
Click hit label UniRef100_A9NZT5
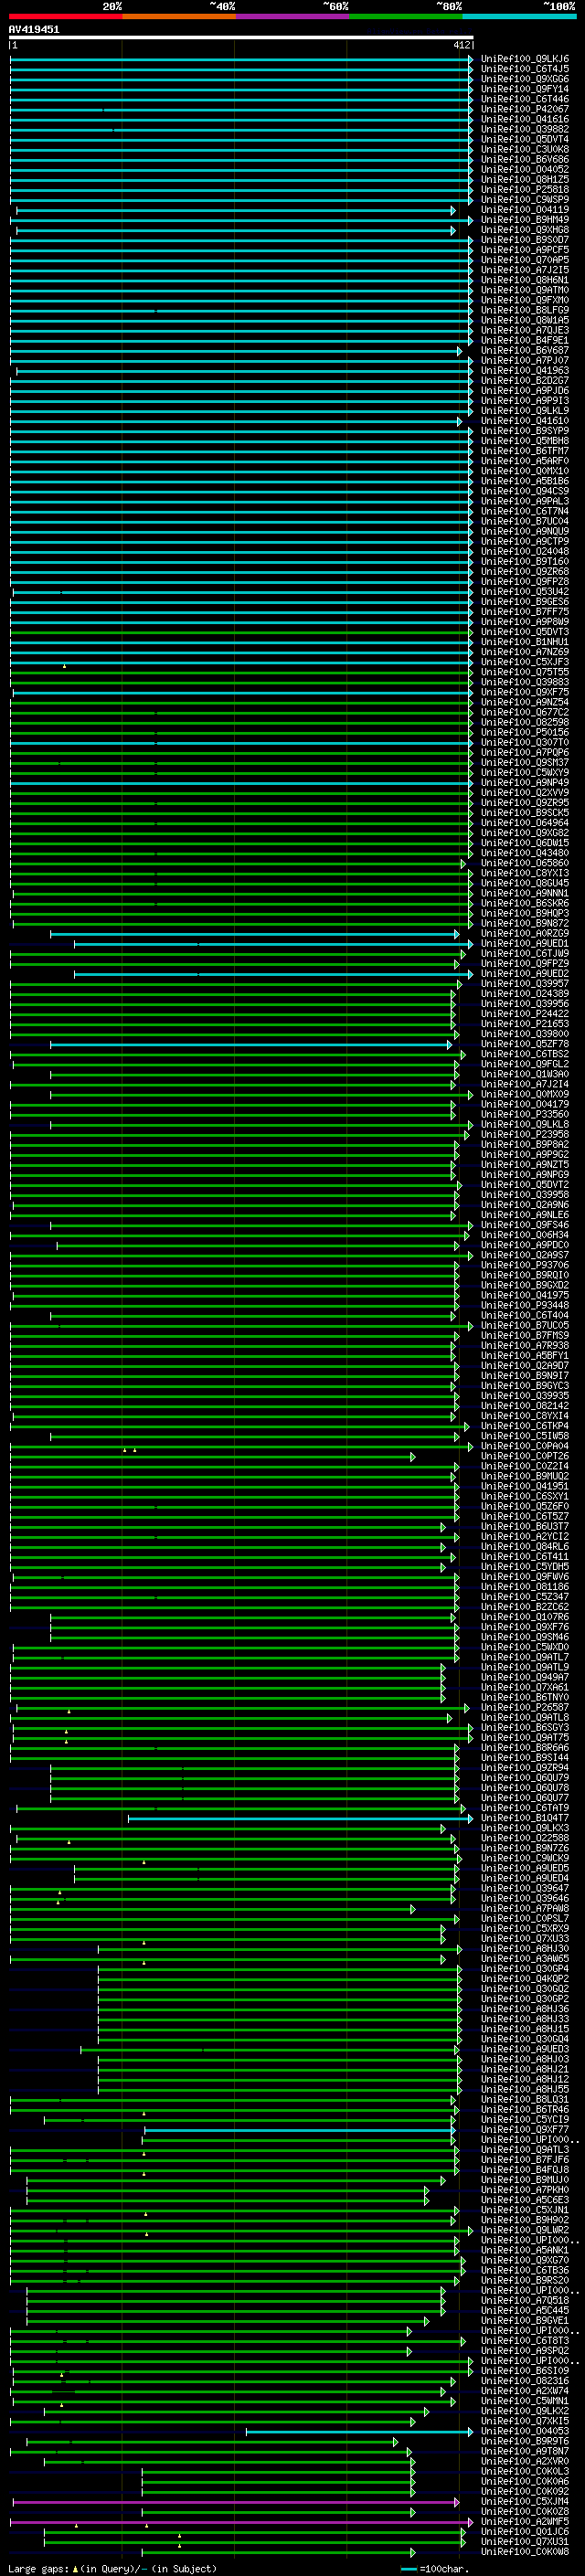[525, 1166]
